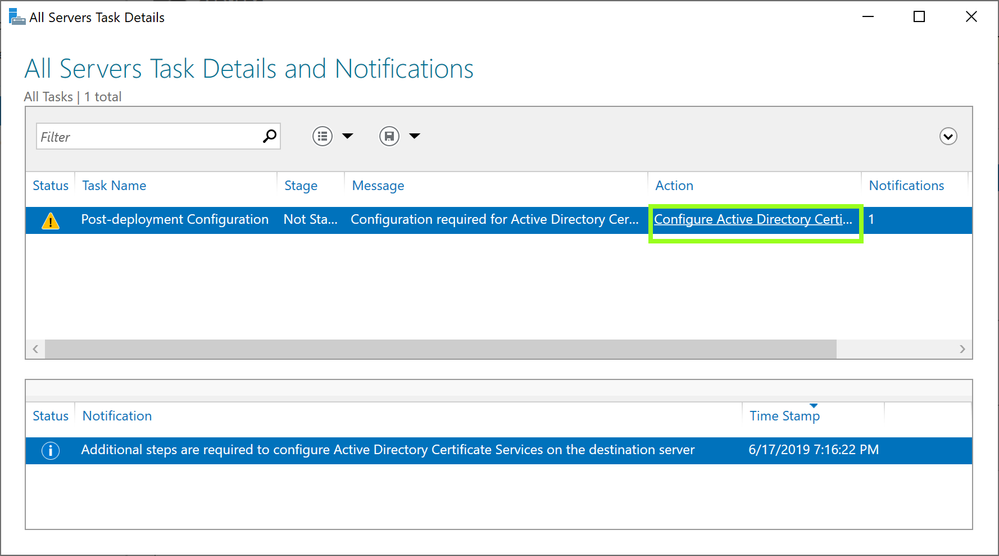Sort tasks by Task Name column
Image resolution: width=999 pixels, height=556 pixels.
[x=114, y=185]
